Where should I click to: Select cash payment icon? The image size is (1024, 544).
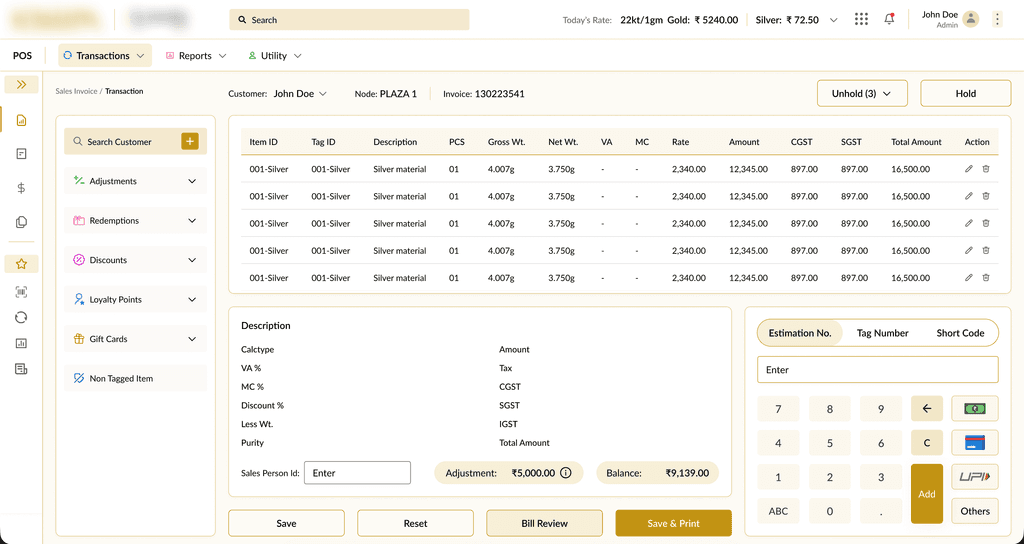pyautogui.click(x=975, y=409)
